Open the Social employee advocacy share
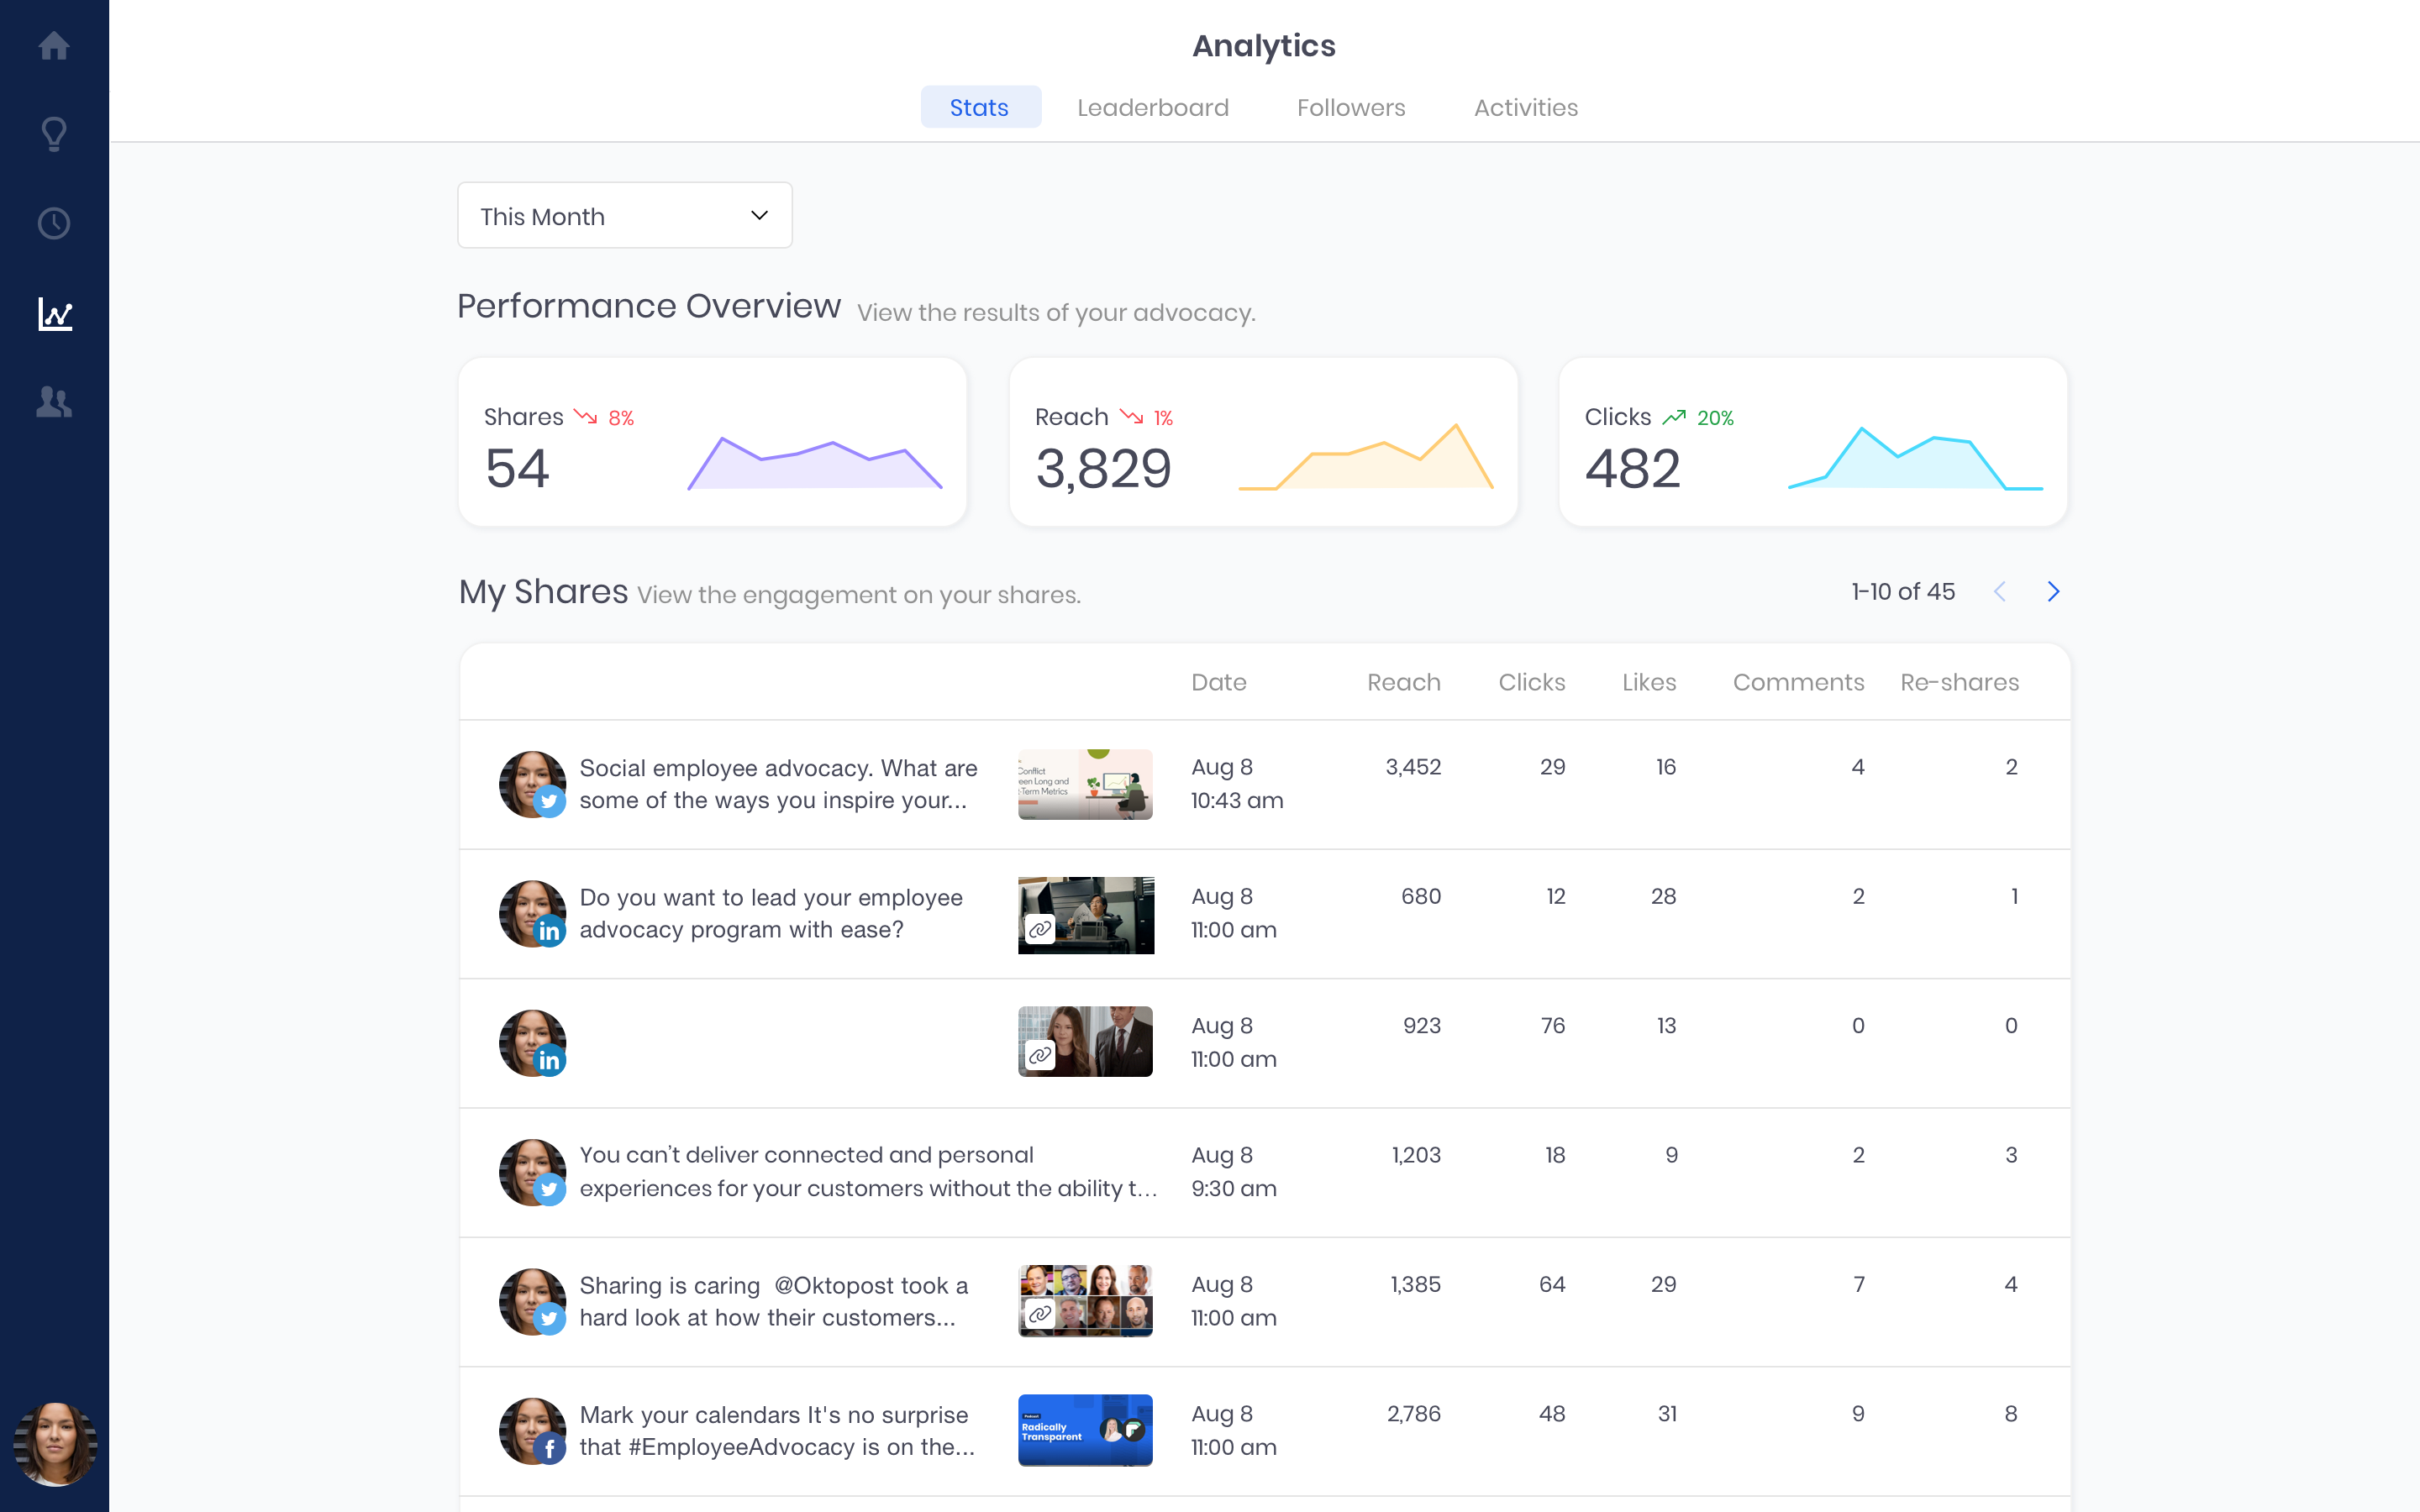The width and height of the screenshot is (2420, 1512). coord(778,784)
